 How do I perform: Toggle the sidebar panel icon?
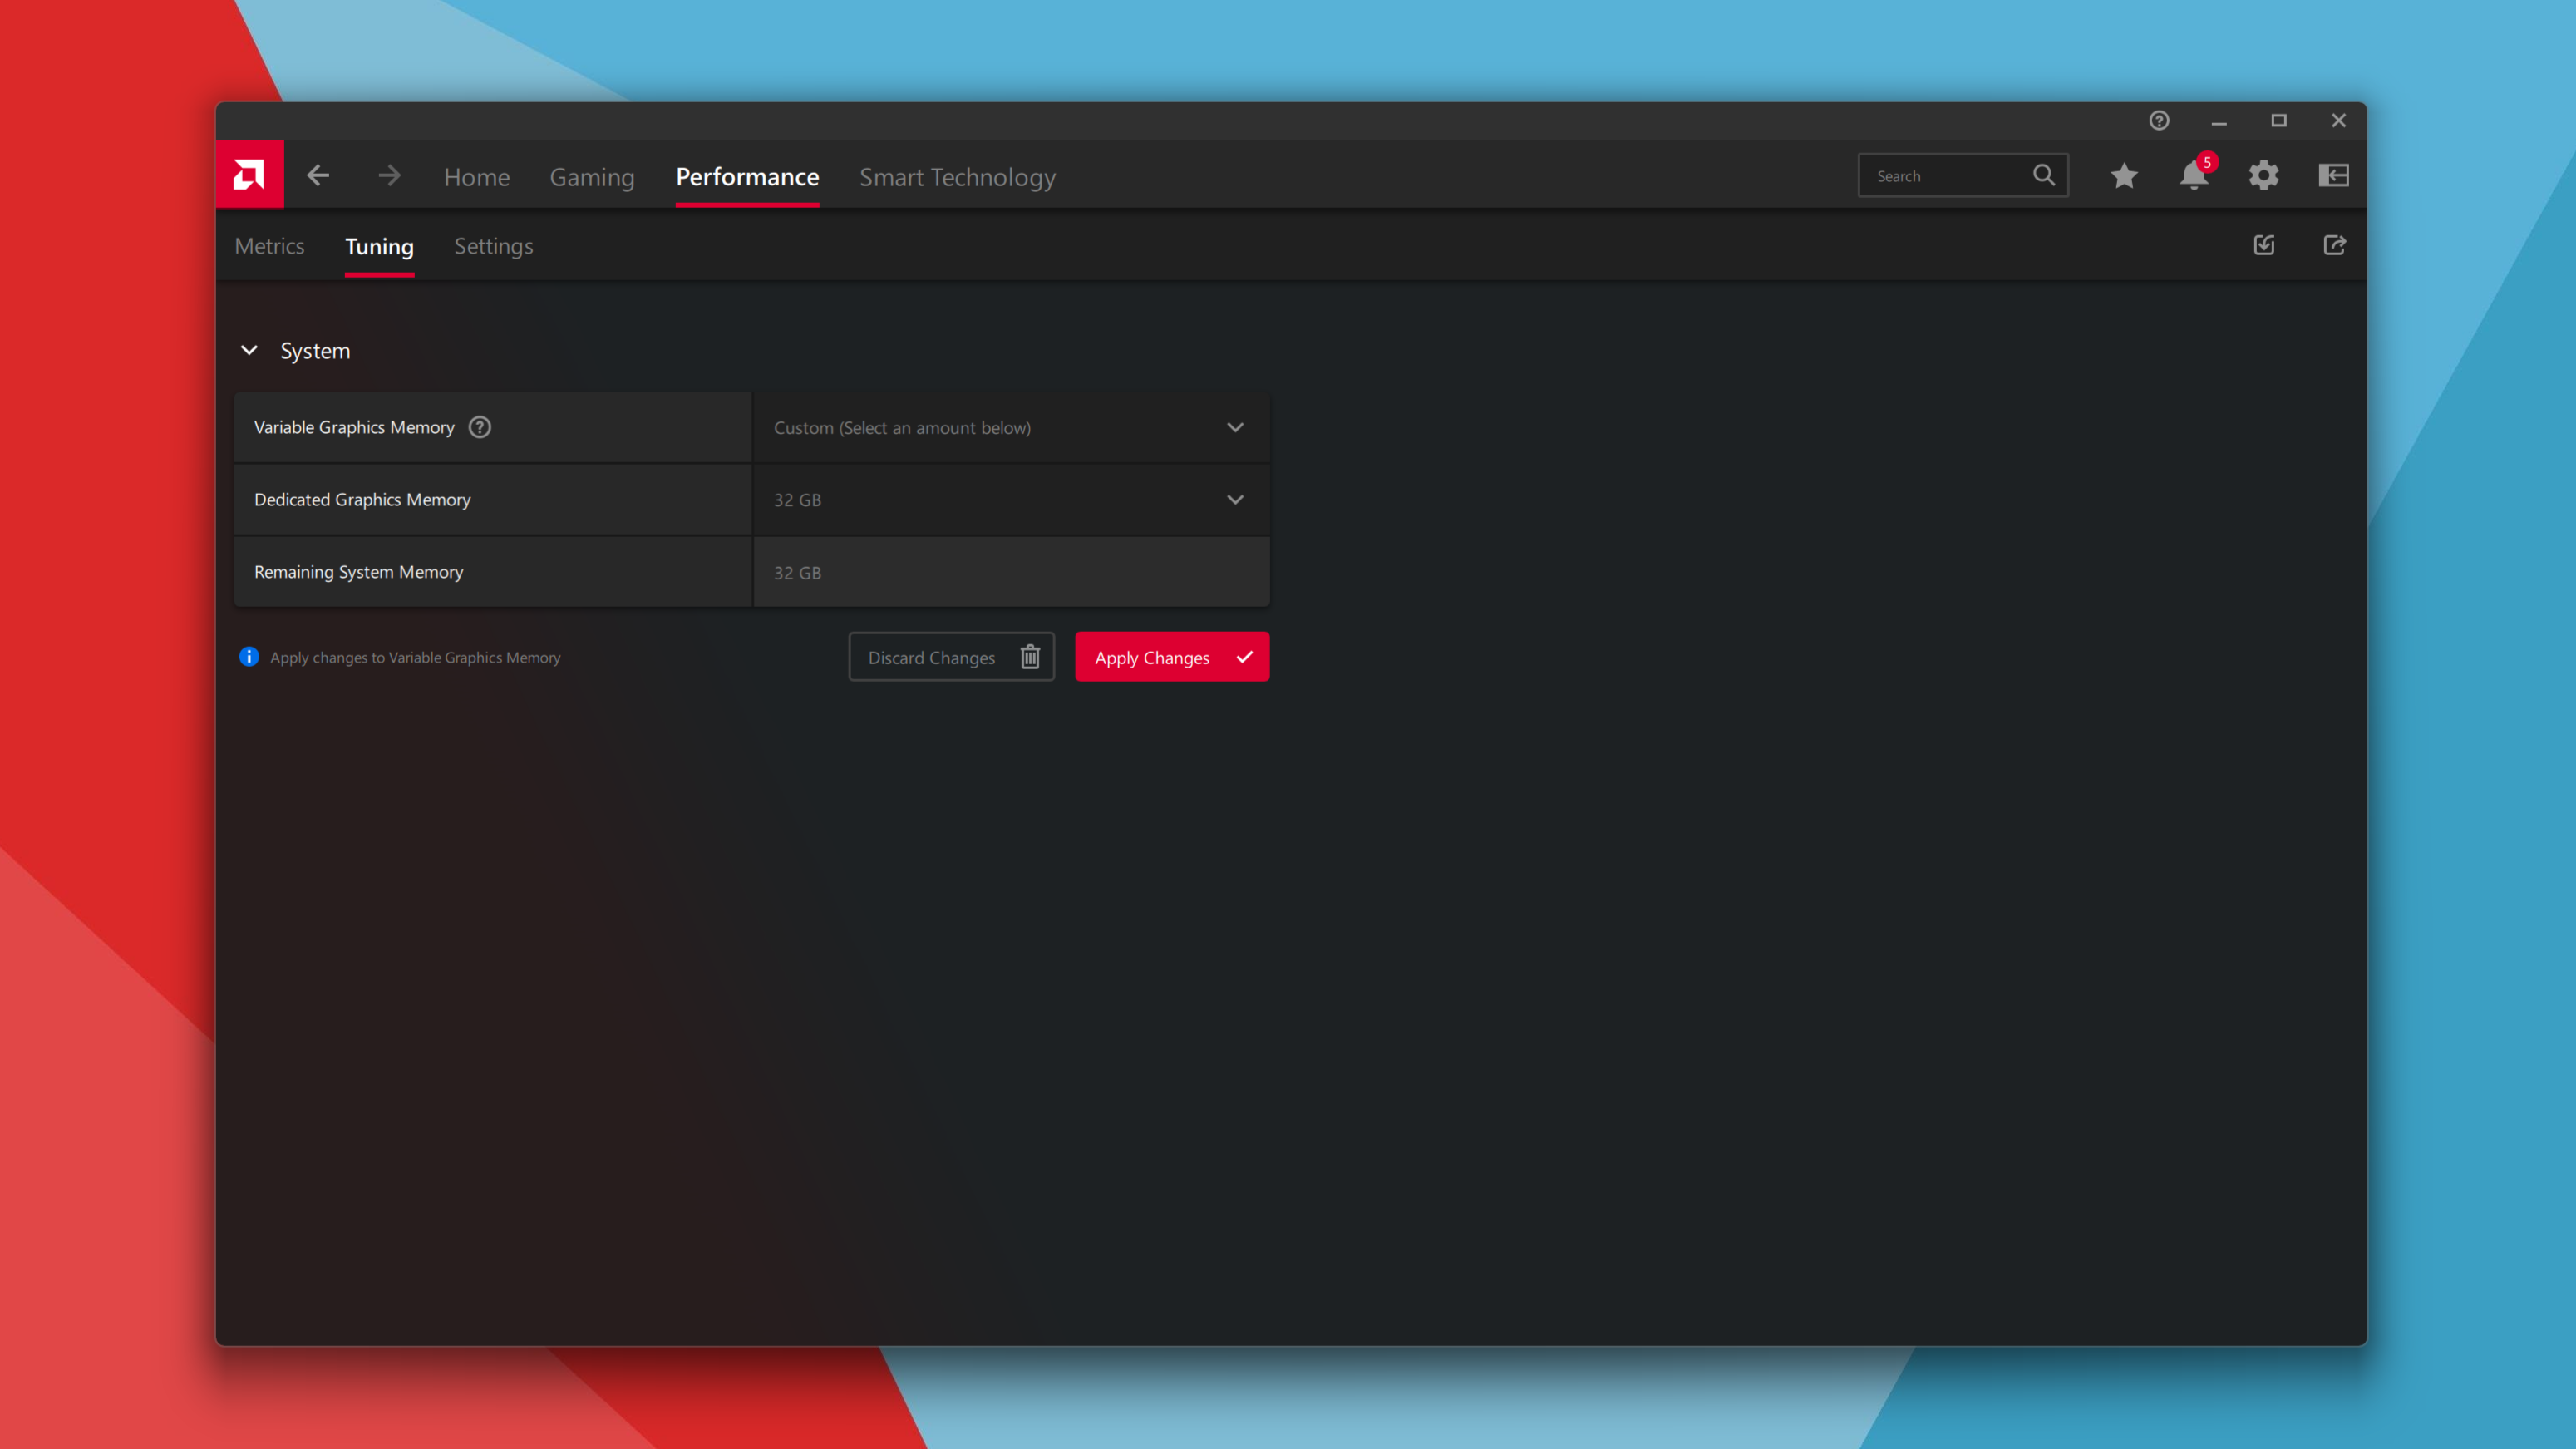point(2334,176)
